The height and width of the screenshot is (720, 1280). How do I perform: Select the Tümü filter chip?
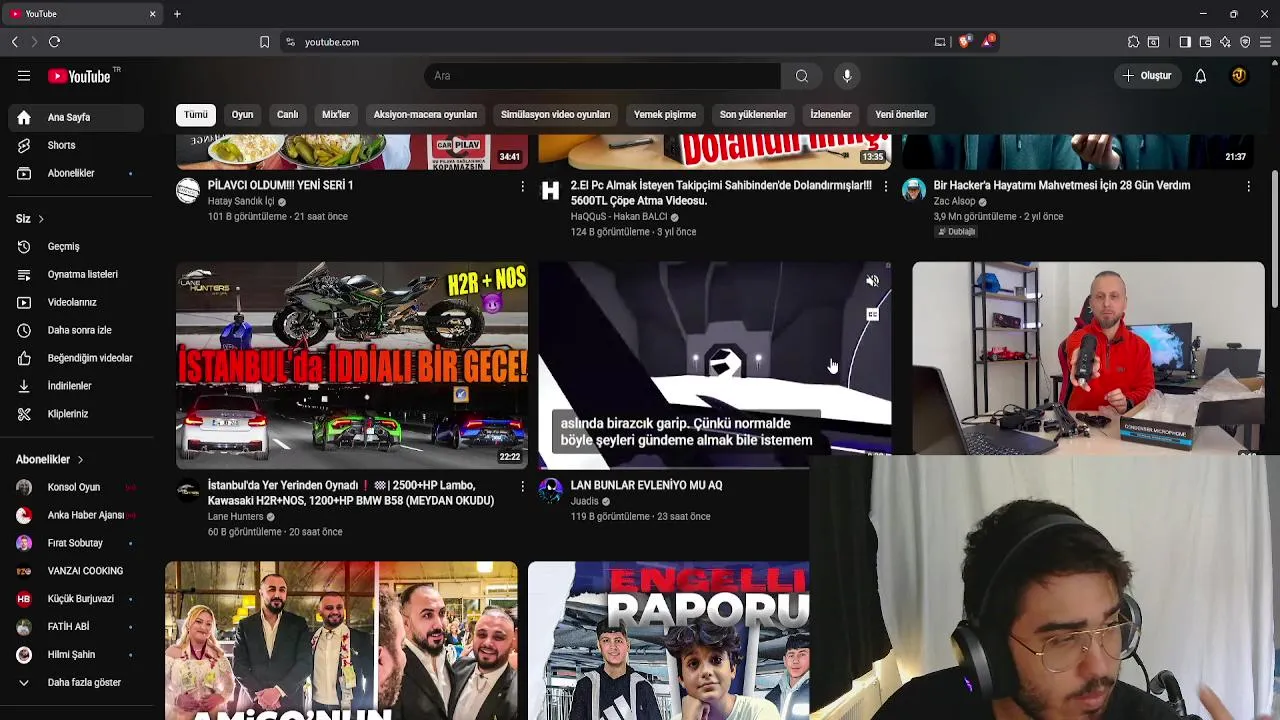pos(196,114)
